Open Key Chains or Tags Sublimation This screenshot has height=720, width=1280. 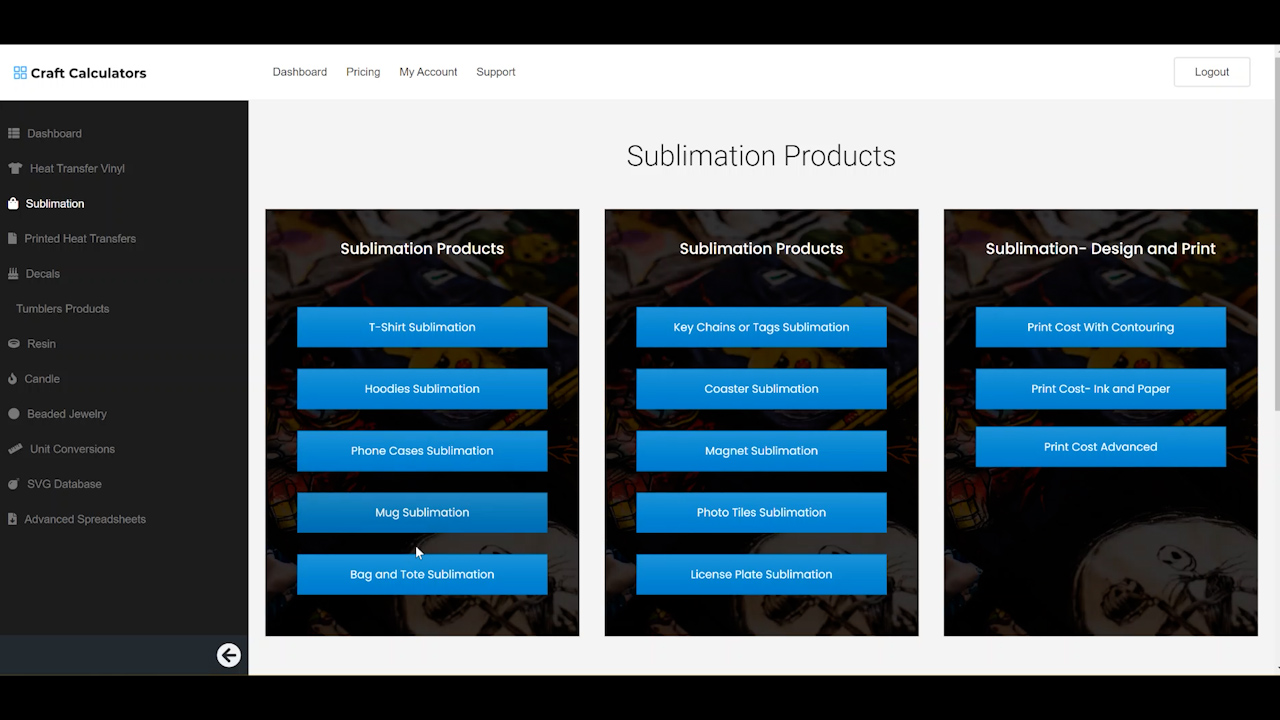pyautogui.click(x=761, y=327)
